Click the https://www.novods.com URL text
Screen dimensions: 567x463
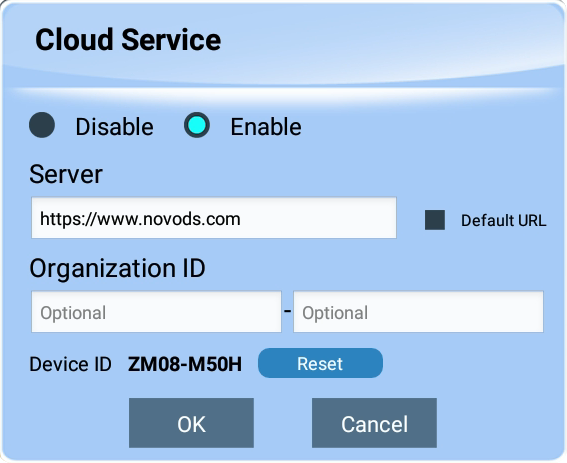(140, 219)
